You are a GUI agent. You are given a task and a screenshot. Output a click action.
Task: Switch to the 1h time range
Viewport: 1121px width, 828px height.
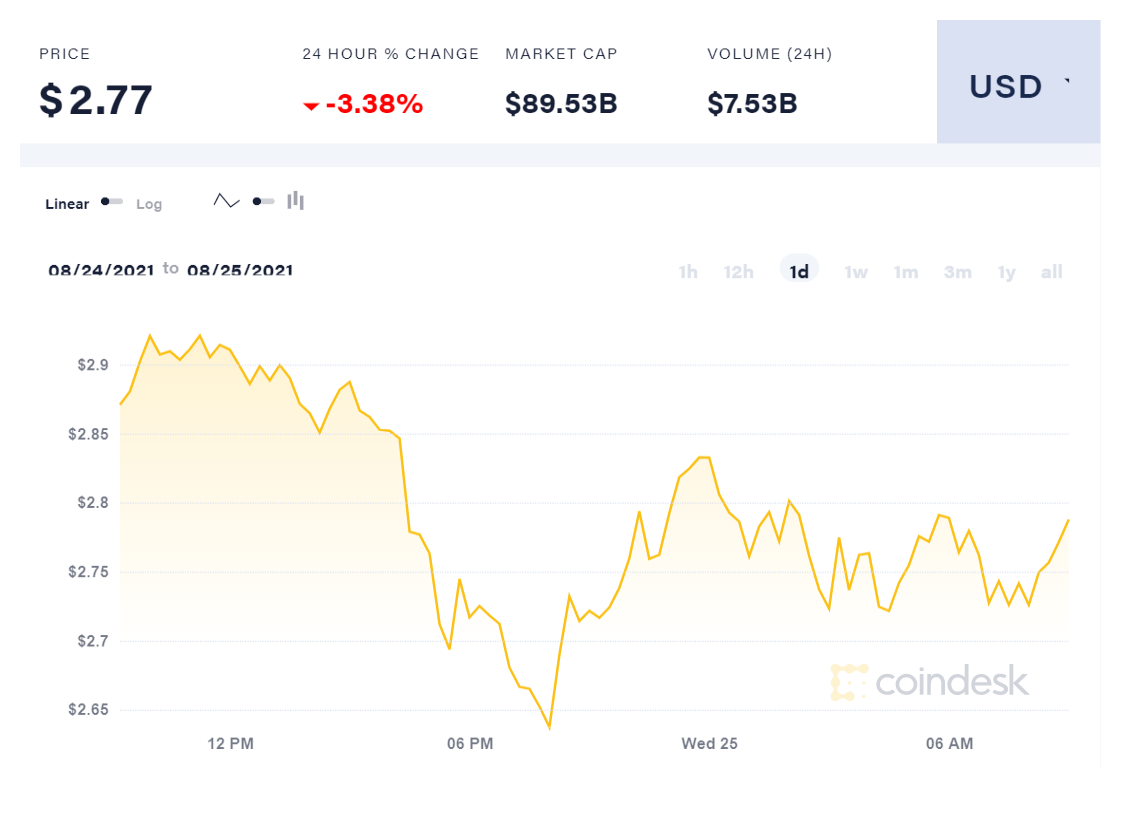pos(688,272)
